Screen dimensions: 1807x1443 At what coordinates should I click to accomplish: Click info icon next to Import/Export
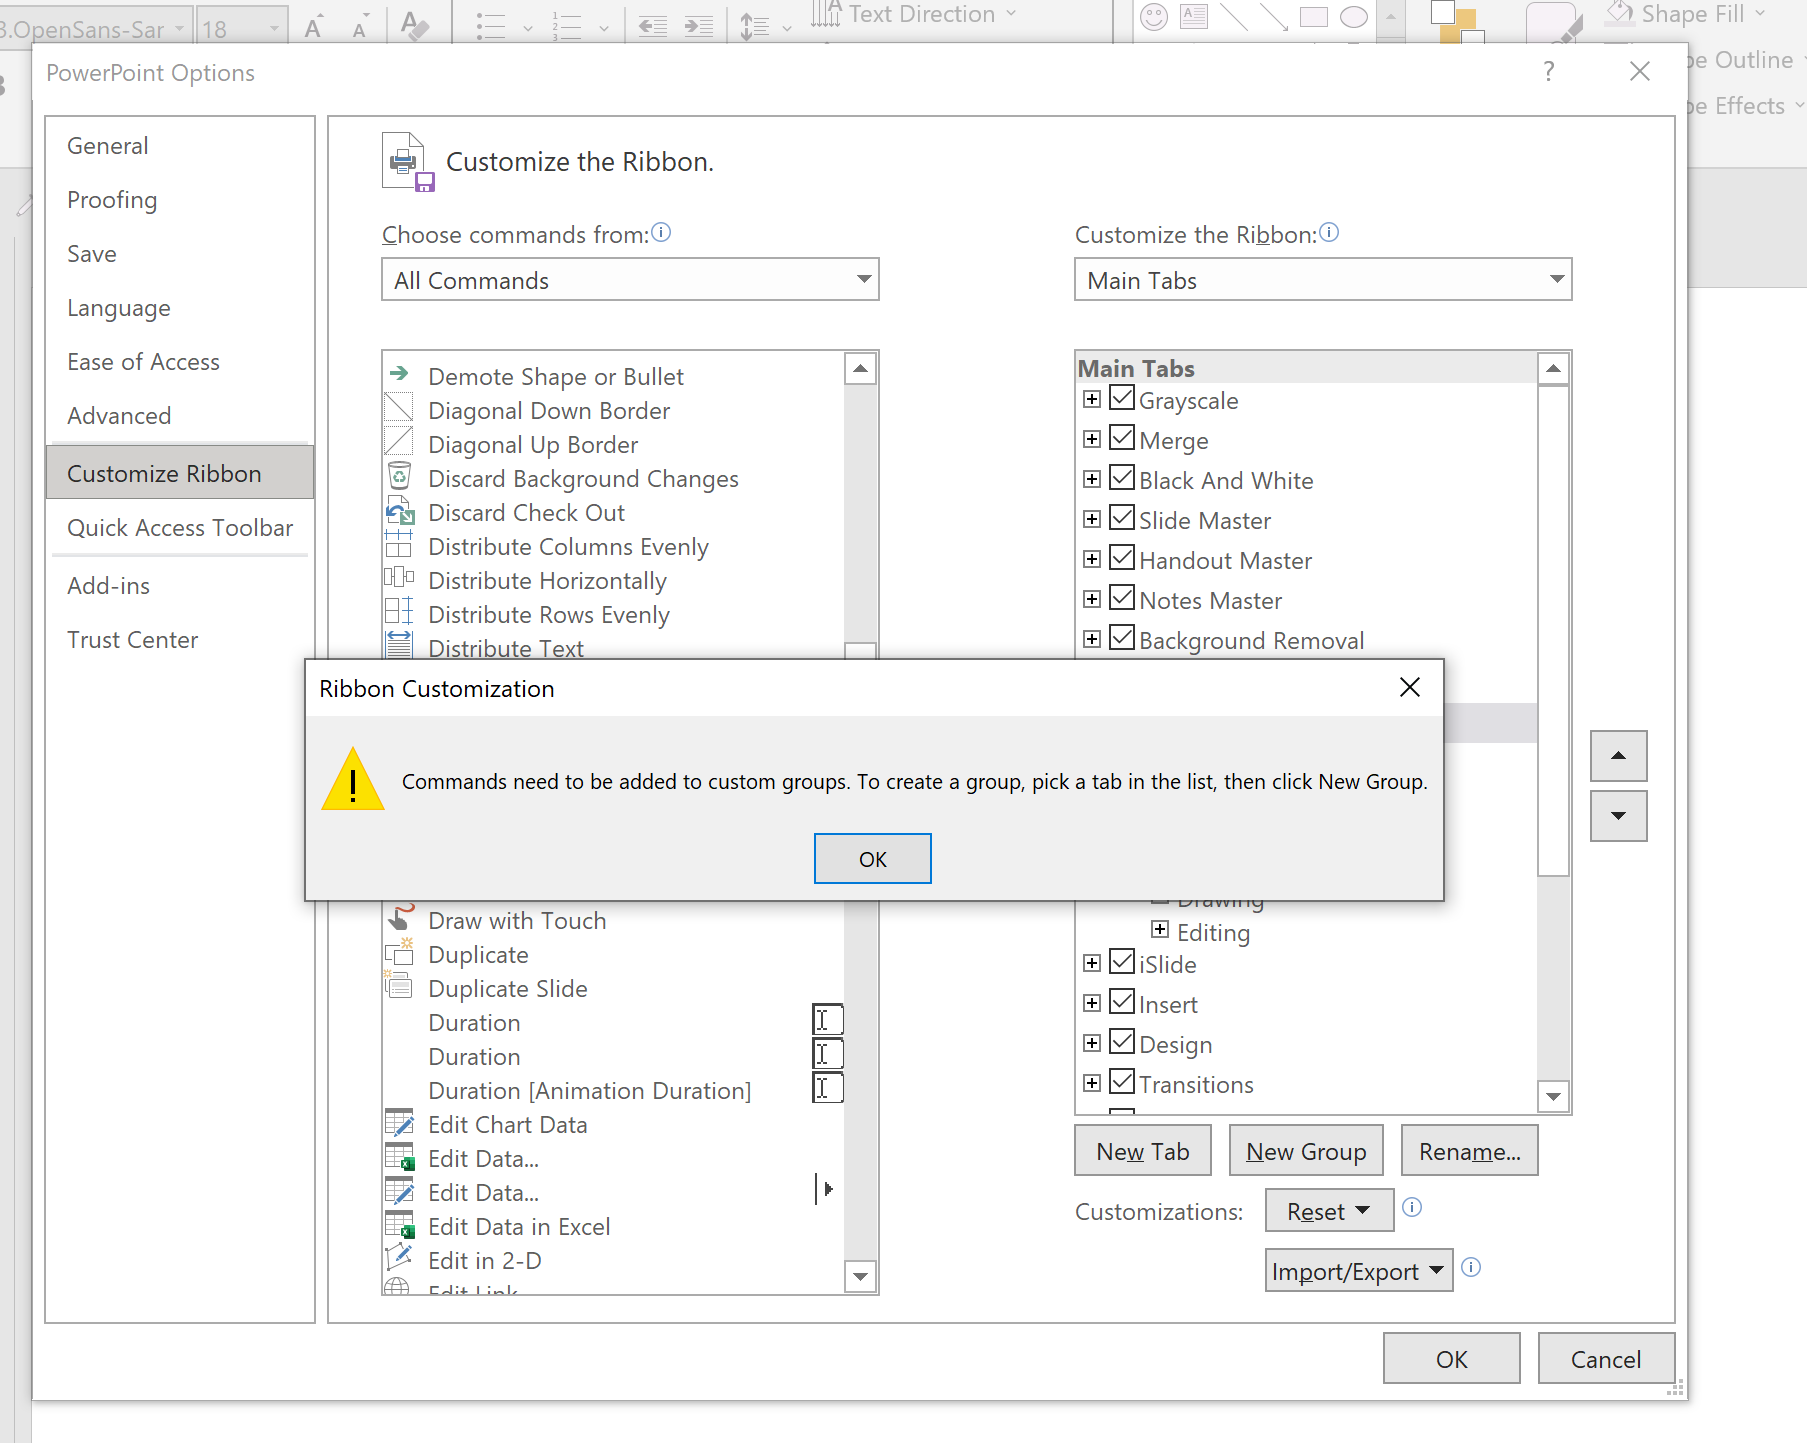(1471, 1267)
